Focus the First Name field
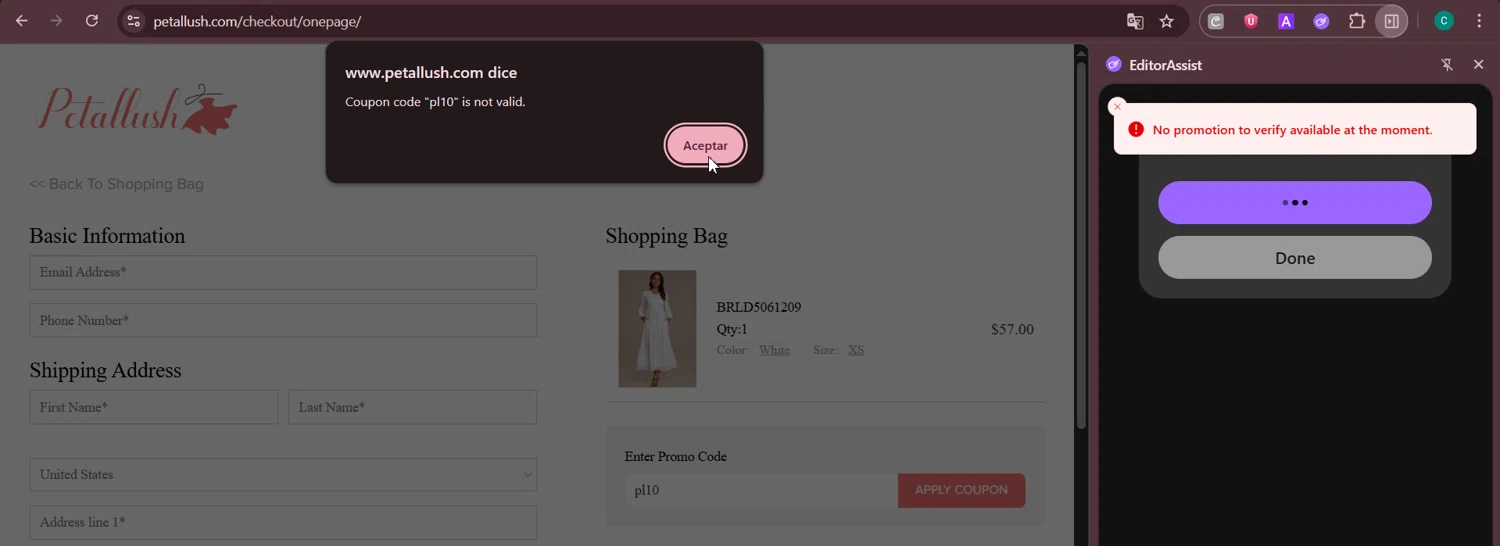Image resolution: width=1500 pixels, height=546 pixels. pyautogui.click(x=154, y=407)
